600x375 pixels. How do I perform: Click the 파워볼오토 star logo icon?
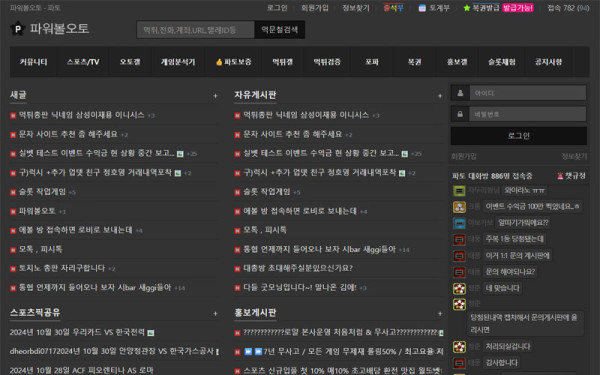tap(18, 29)
